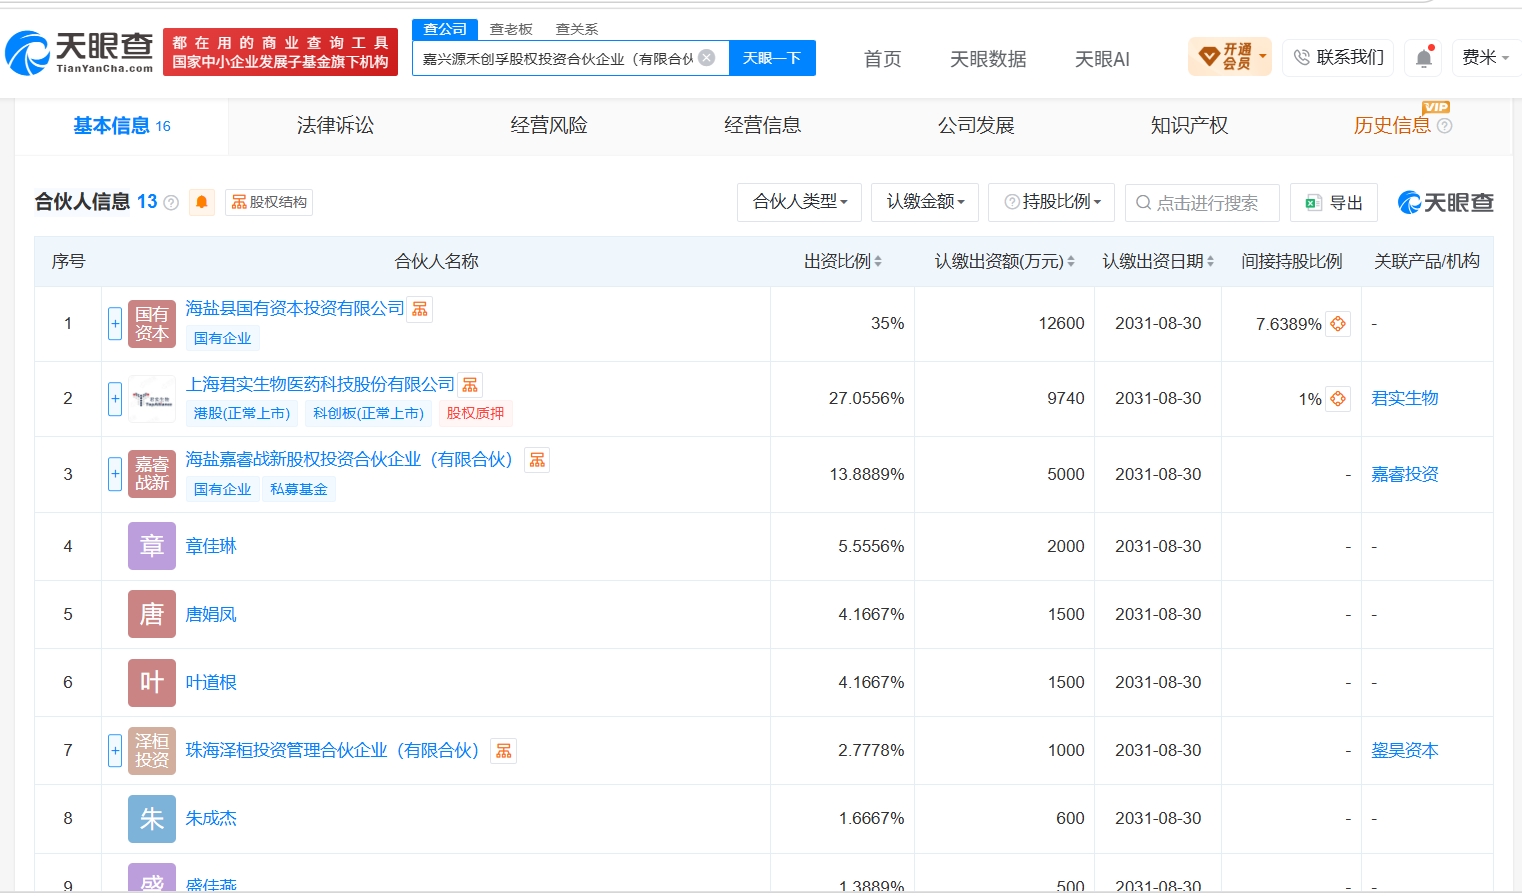Click the 章 avatar for 章佳琳
The width and height of the screenshot is (1522, 896).
coord(152,546)
